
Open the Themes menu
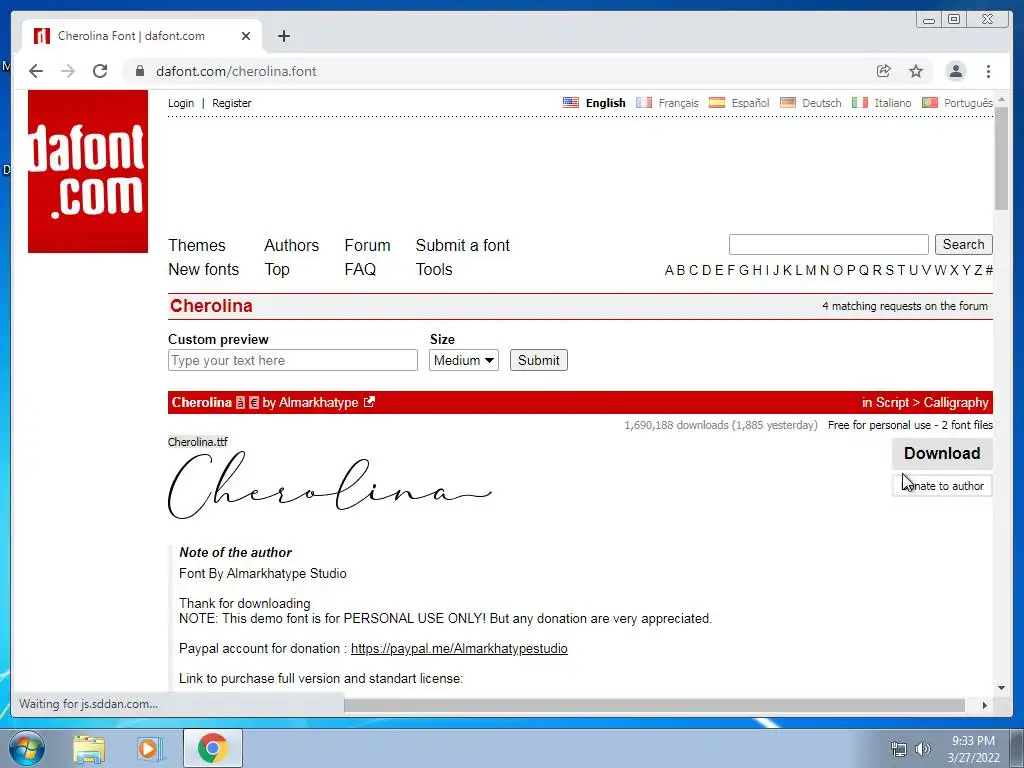click(197, 246)
